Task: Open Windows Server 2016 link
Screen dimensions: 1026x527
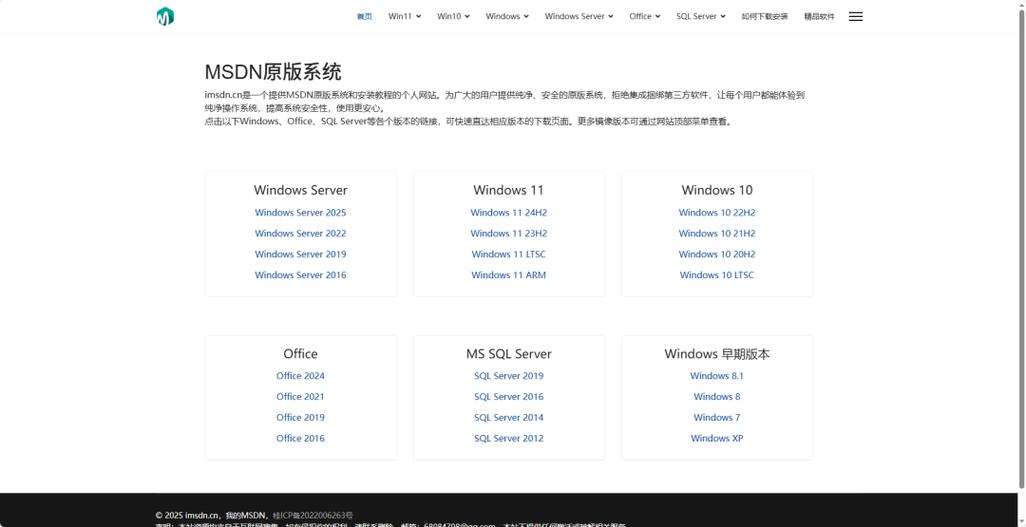Action: (300, 276)
